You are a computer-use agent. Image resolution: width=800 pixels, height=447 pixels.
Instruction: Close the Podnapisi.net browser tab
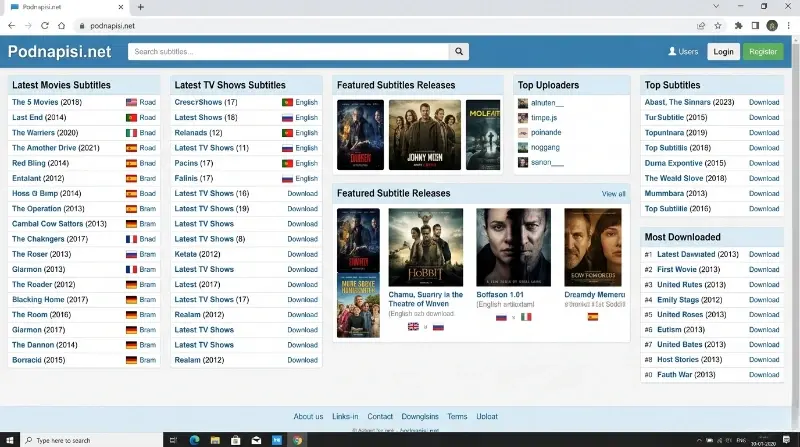[121, 7]
